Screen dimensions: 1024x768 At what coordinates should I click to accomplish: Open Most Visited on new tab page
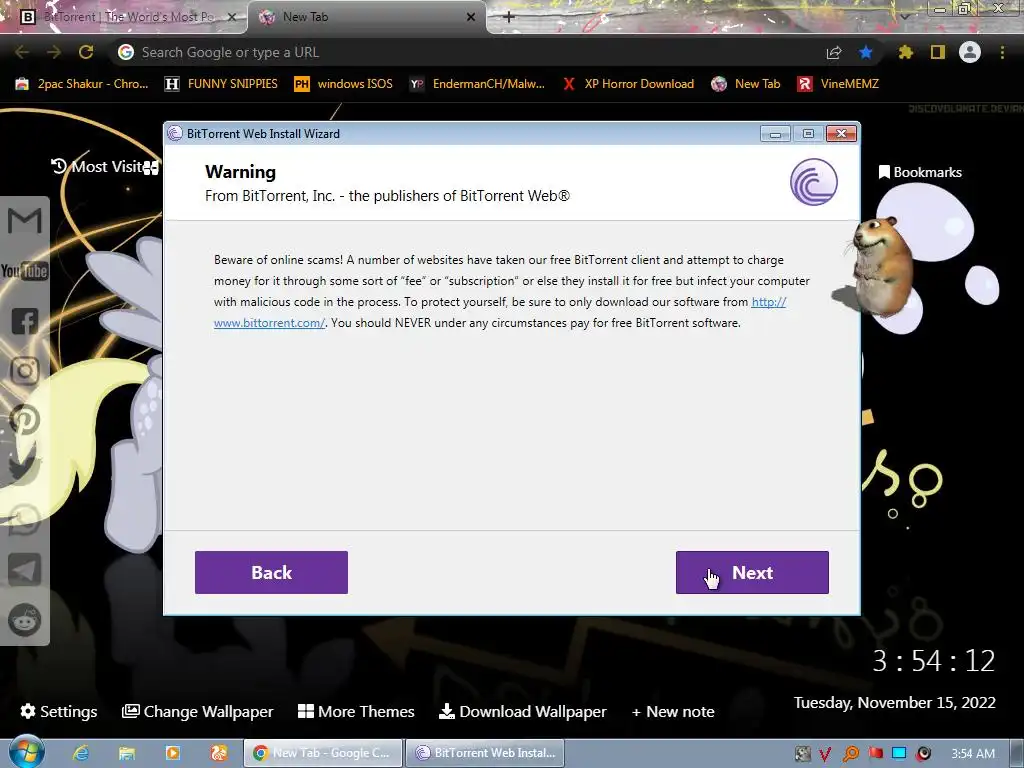104,167
